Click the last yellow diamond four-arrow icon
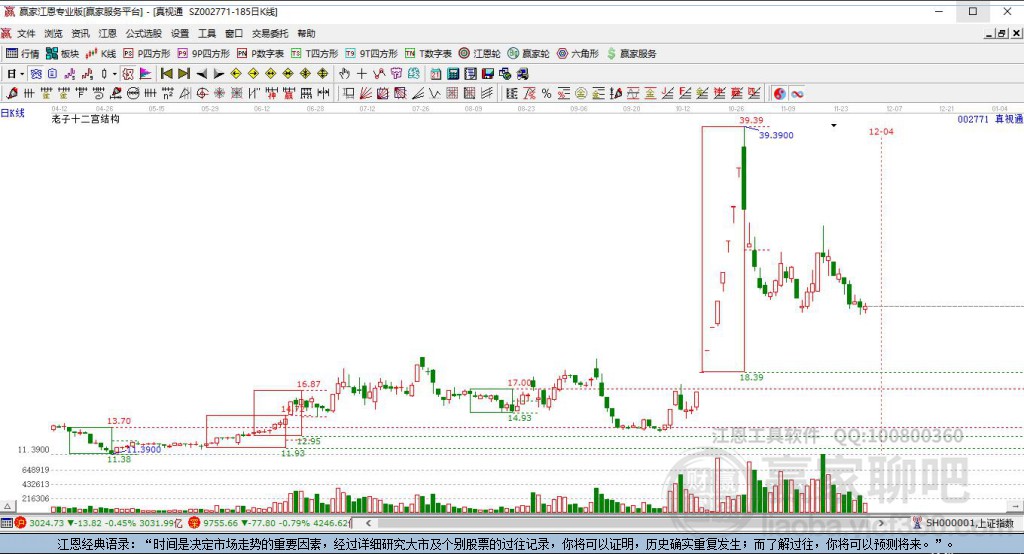Viewport: 1024px width, 554px height. pos(323,74)
